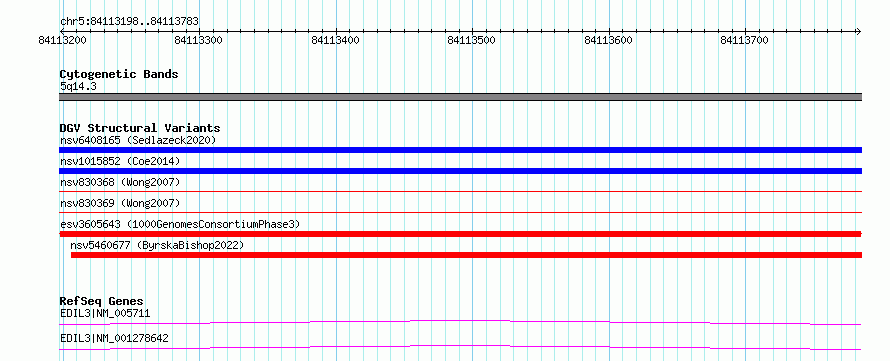Image resolution: width=890 pixels, height=361 pixels.
Task: Click the red bar under nsv5460677
Action: click(466, 255)
